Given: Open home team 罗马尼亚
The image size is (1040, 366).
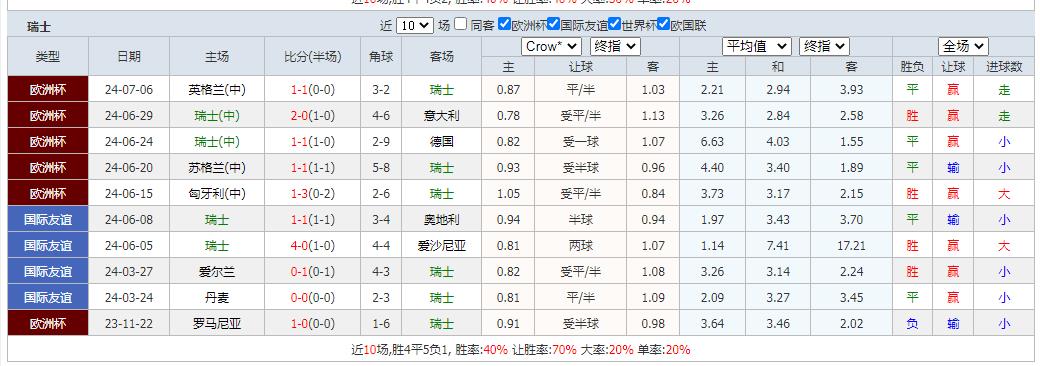Looking at the screenshot, I should (217, 324).
